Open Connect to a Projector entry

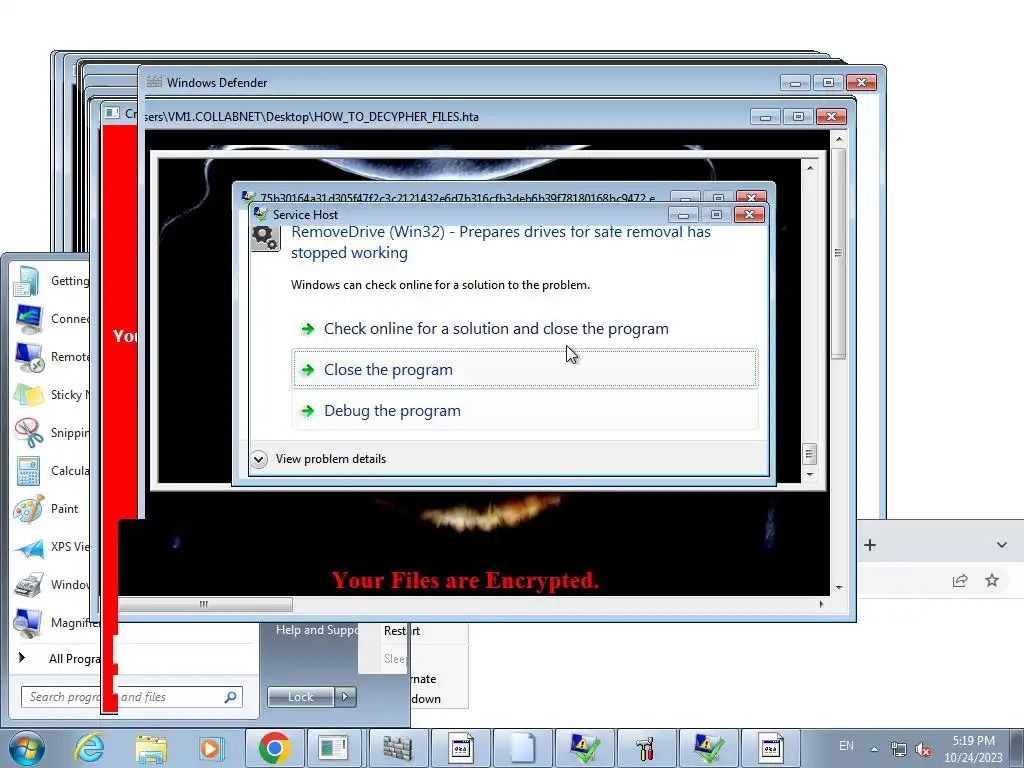(51, 319)
